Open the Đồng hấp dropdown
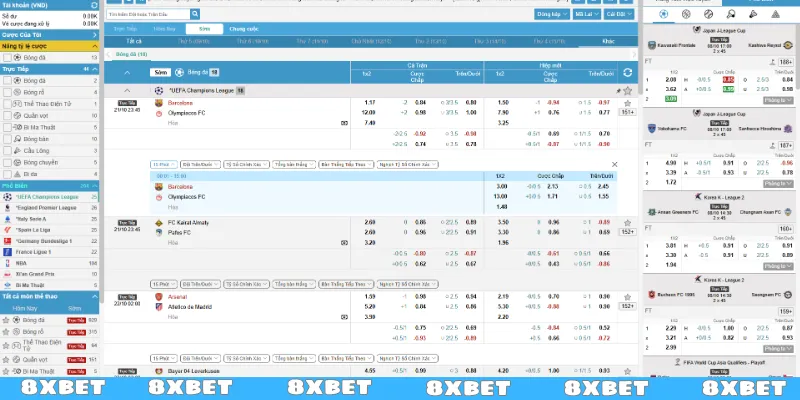This screenshot has height=400, width=800. click(549, 15)
